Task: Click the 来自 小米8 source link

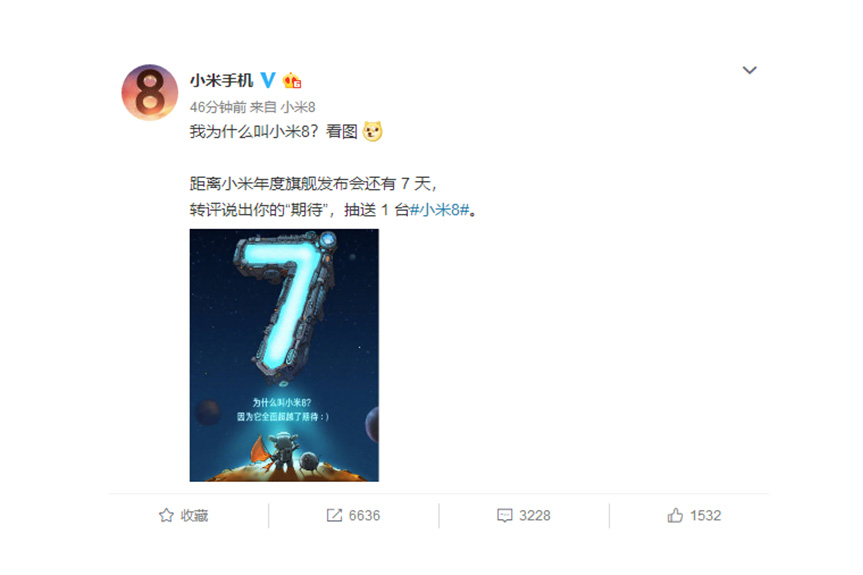Action: (x=282, y=107)
